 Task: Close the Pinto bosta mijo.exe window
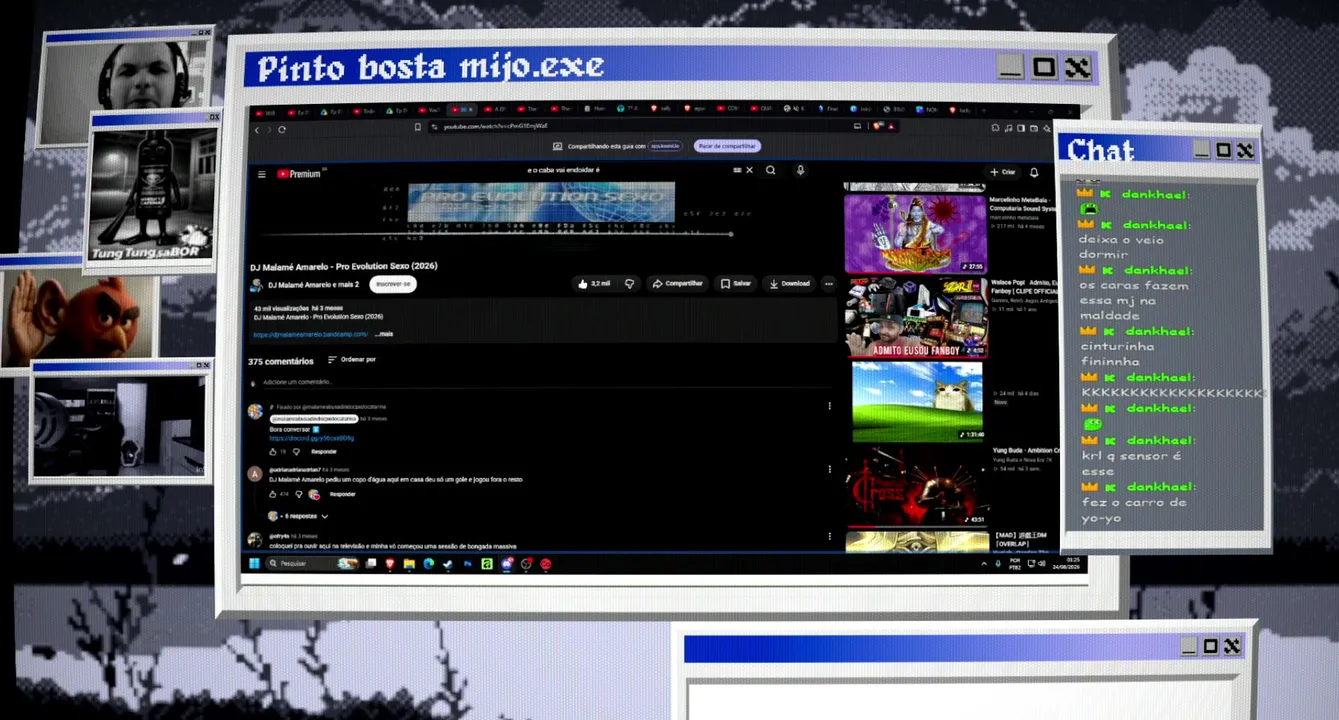pos(1077,68)
